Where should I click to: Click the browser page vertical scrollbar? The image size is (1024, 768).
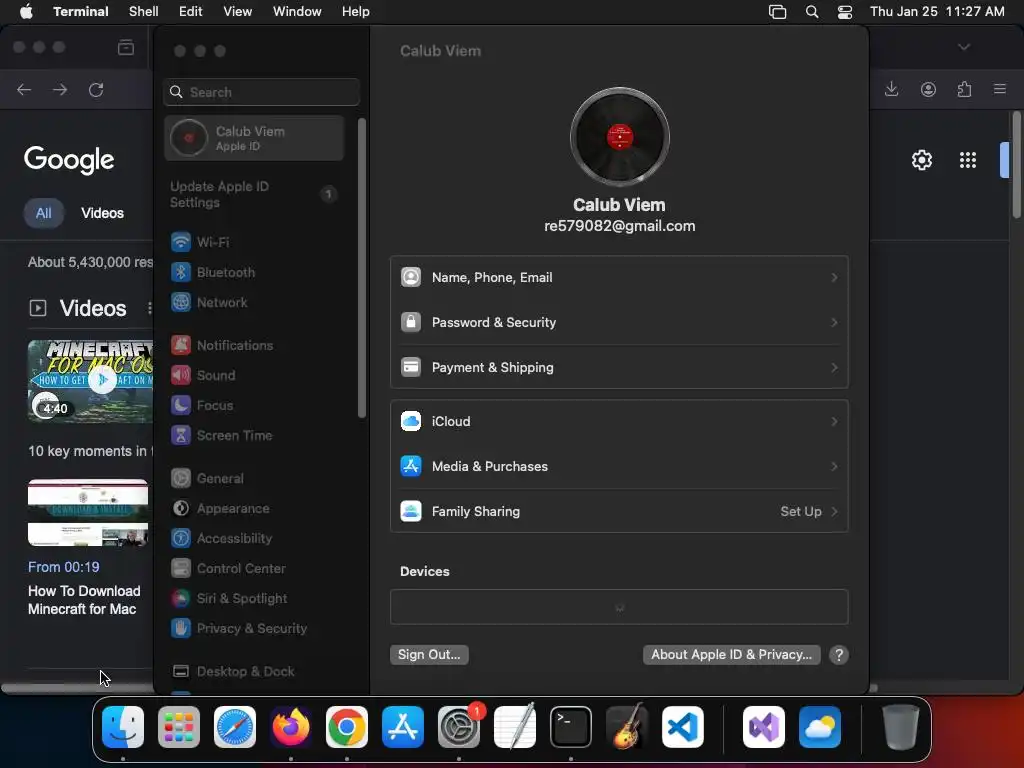click(x=1016, y=165)
